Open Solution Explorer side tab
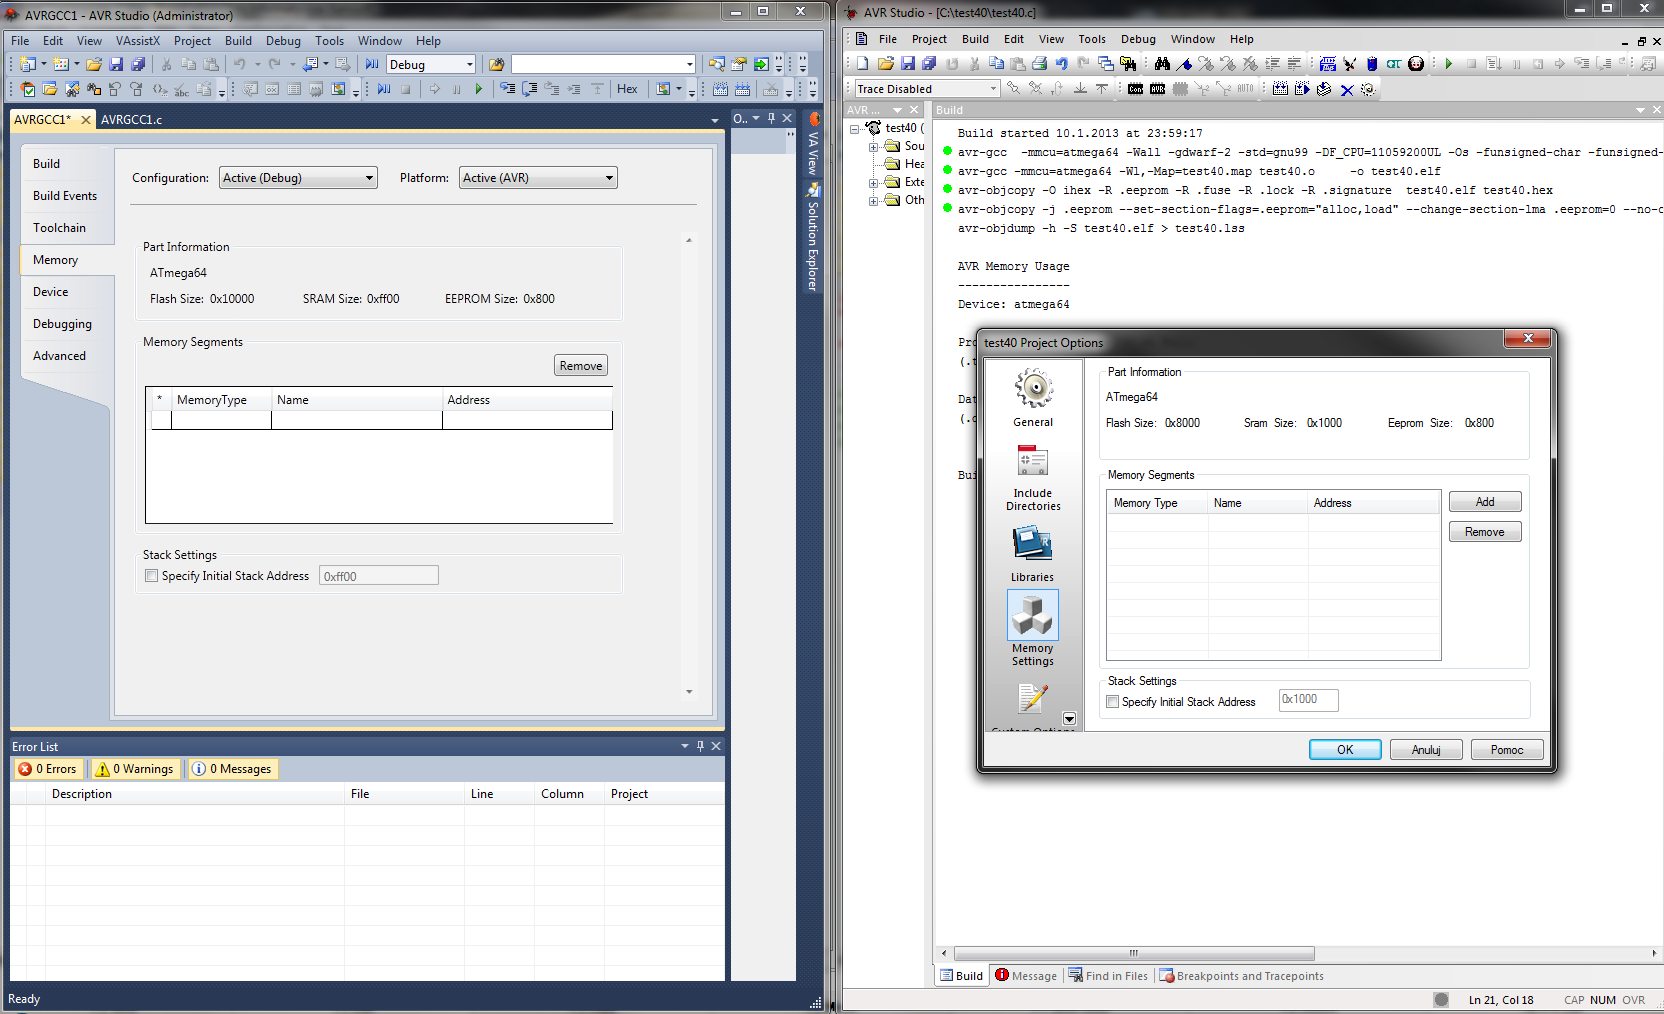The image size is (1664, 1014). pos(813,236)
